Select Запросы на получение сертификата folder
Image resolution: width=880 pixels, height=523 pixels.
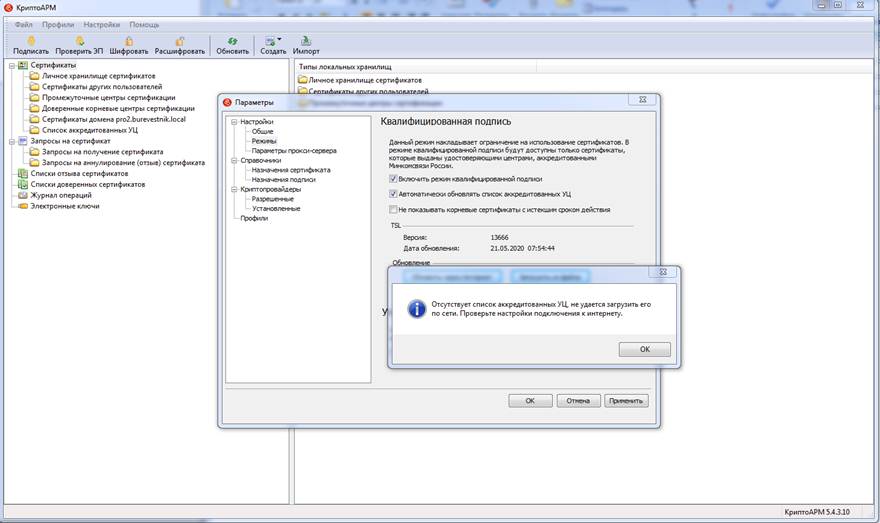pos(97,152)
